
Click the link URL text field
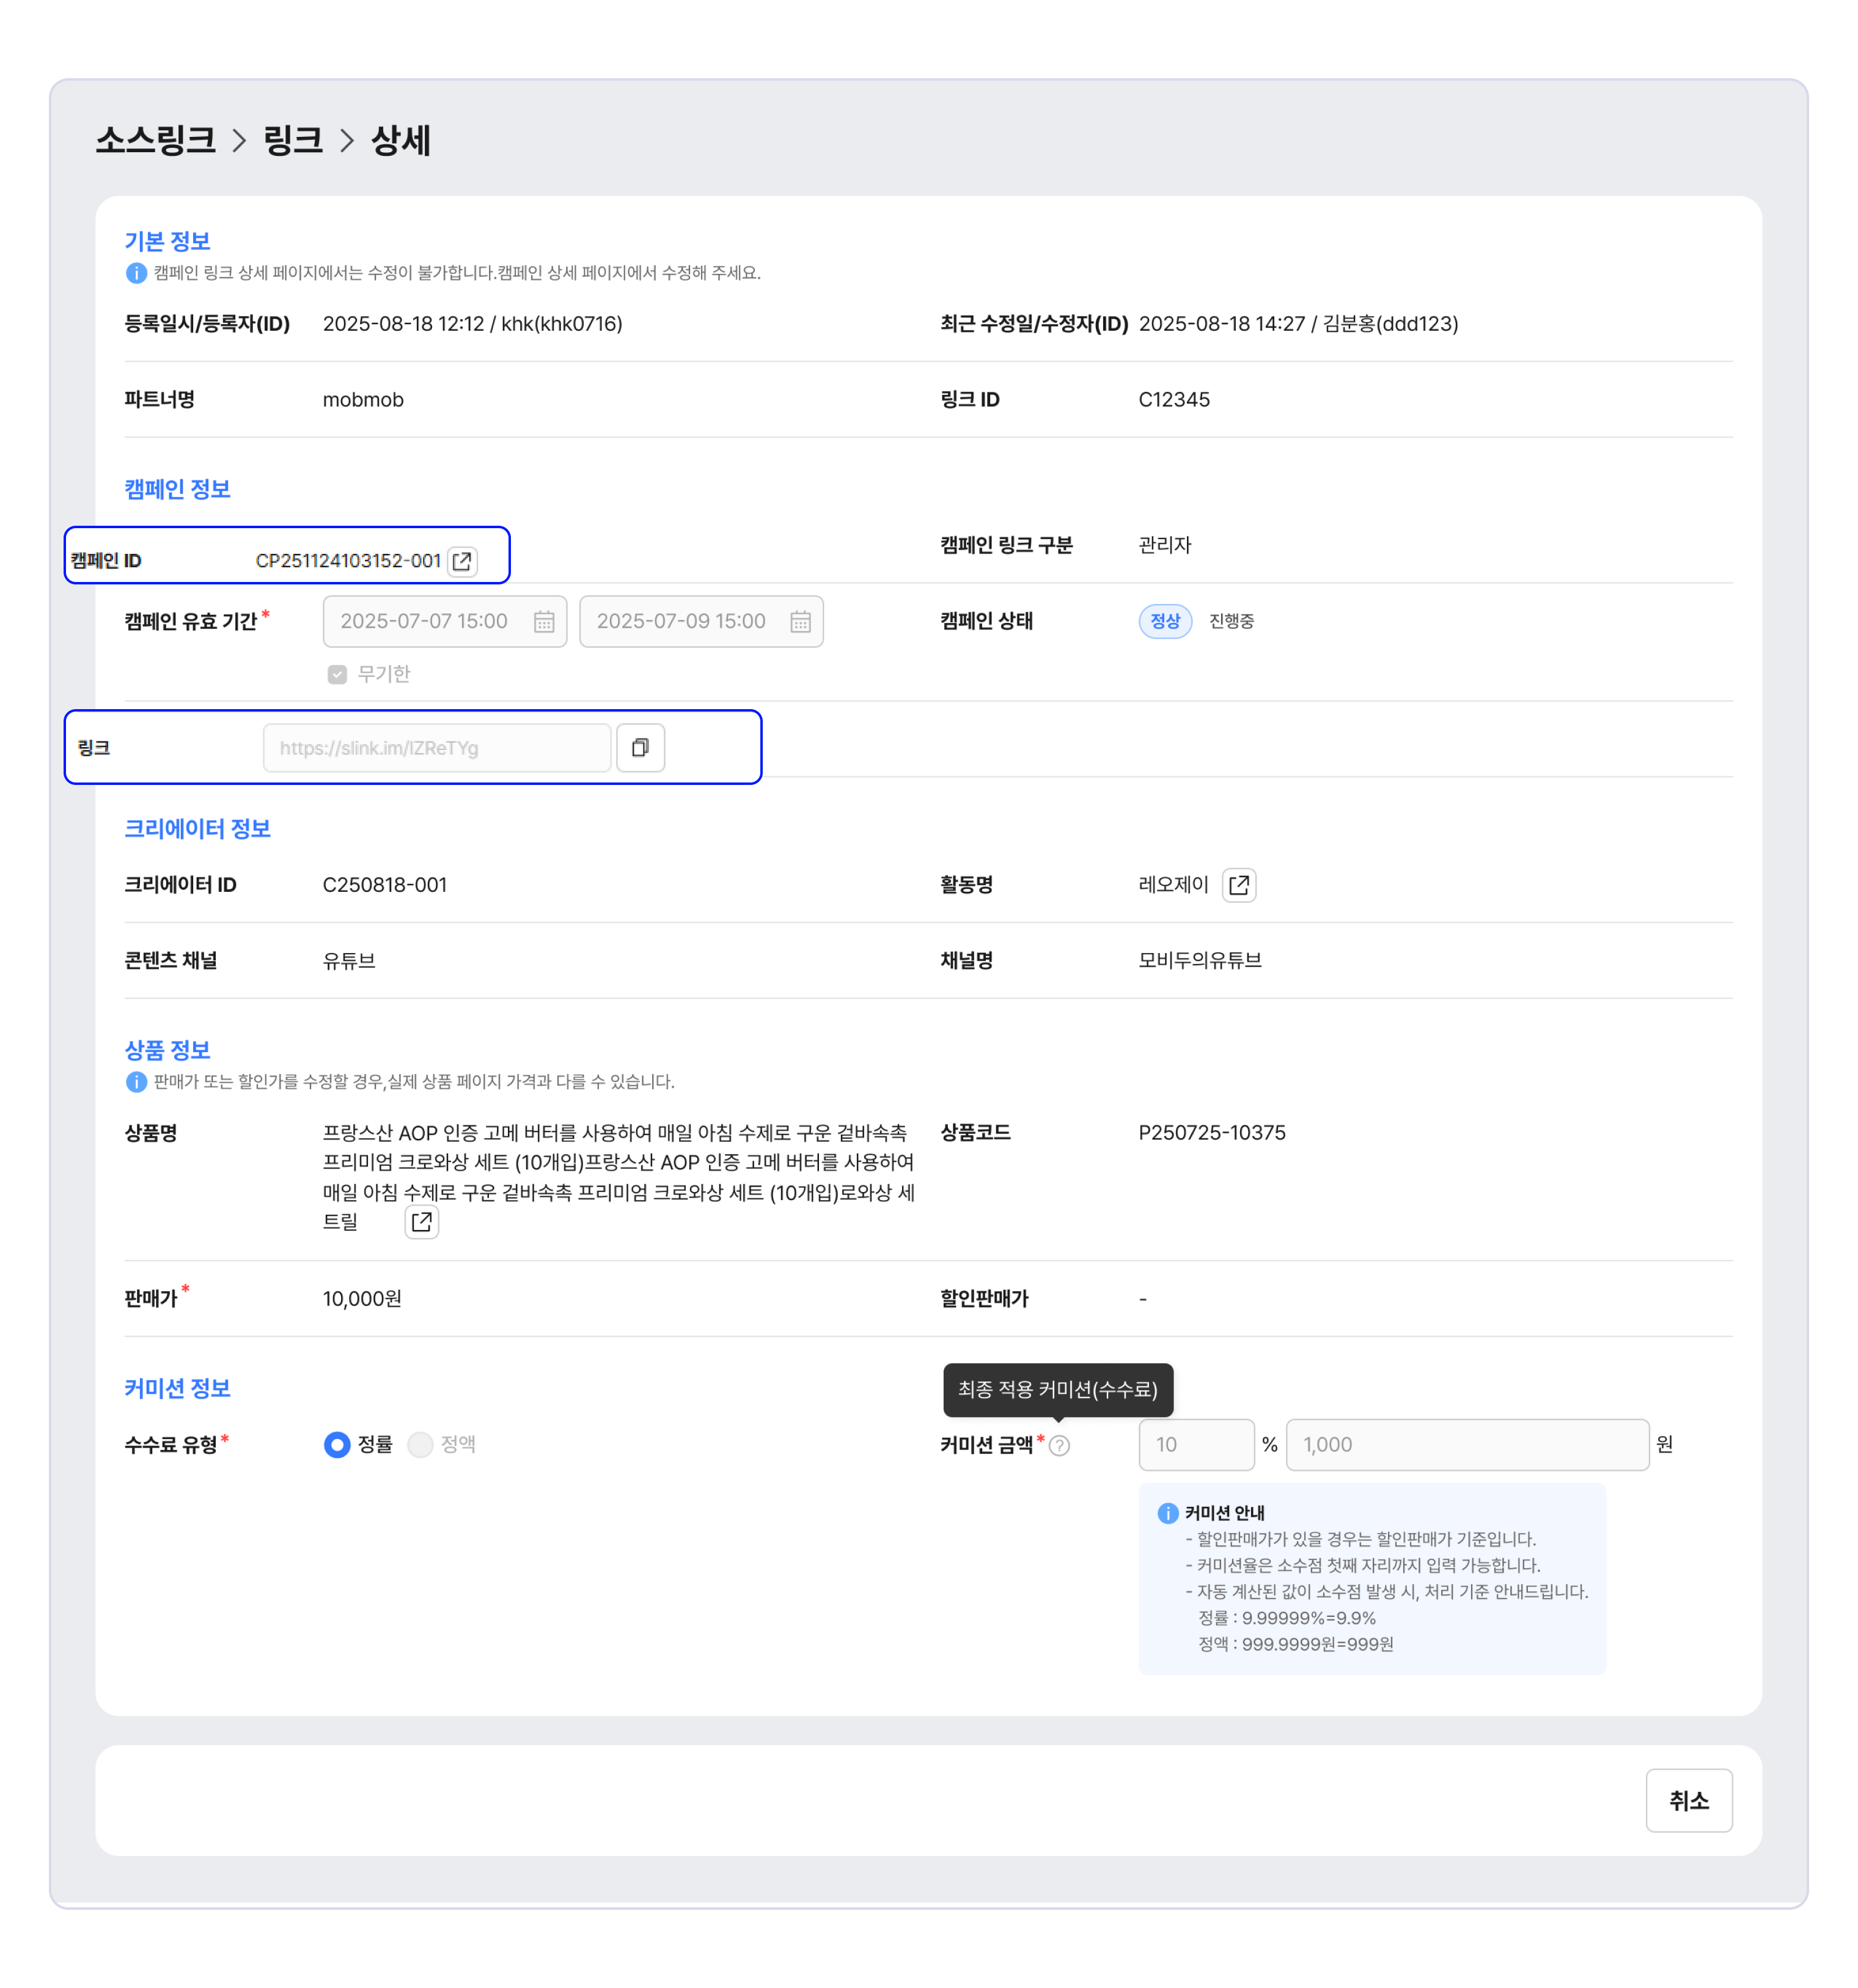tap(436, 748)
